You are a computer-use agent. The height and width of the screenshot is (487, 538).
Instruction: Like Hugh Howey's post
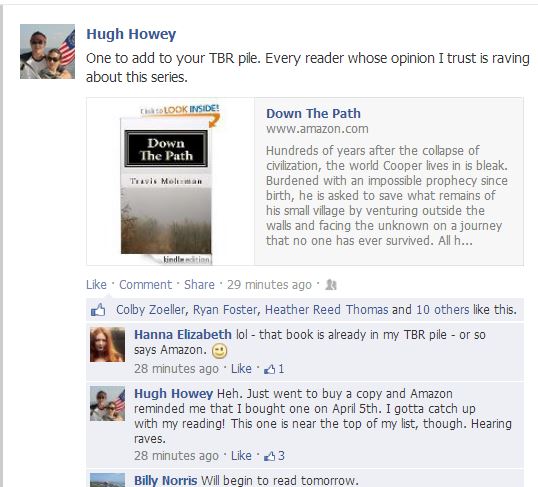click(x=96, y=285)
